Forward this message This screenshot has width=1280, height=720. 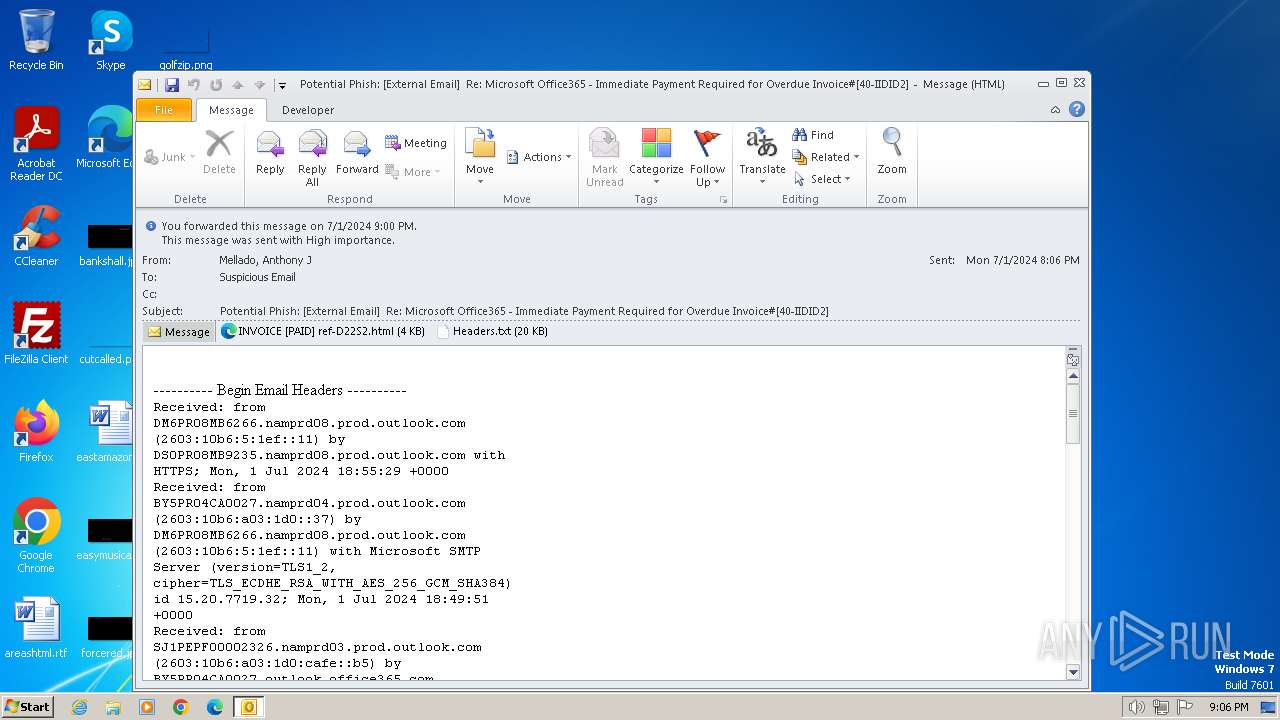click(357, 155)
